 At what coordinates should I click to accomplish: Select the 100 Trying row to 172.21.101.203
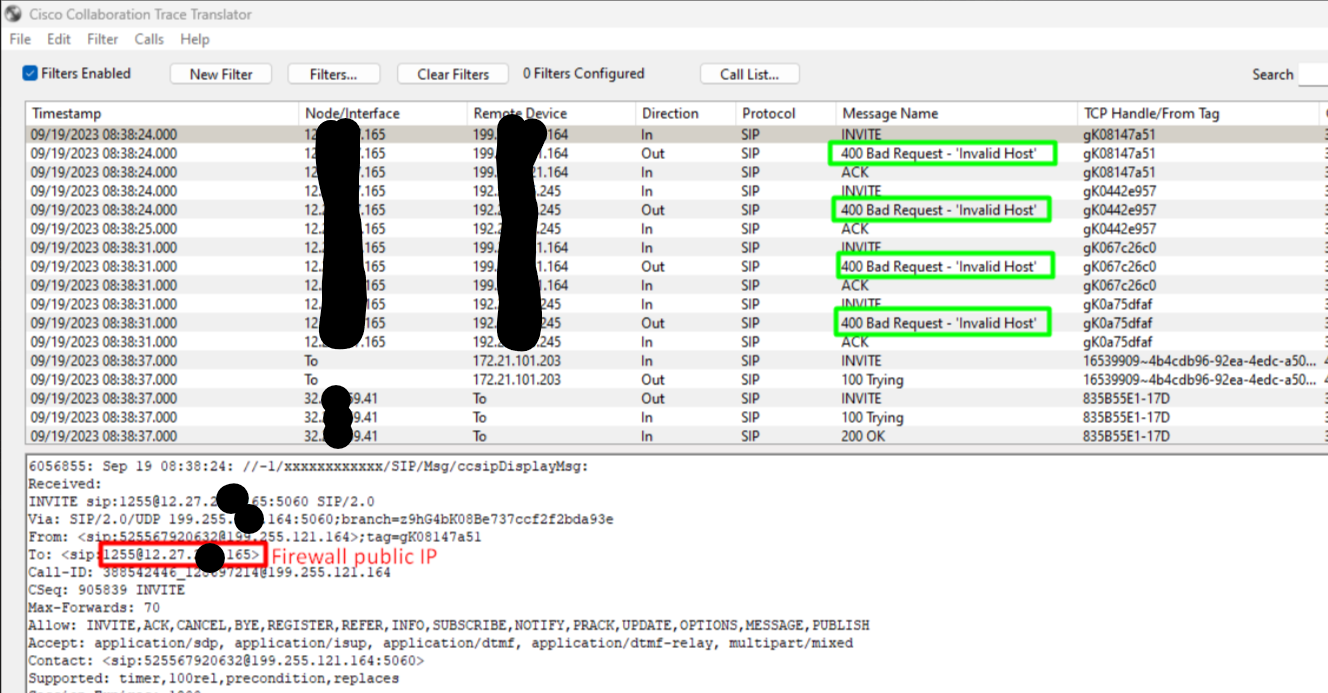[x=676, y=380]
